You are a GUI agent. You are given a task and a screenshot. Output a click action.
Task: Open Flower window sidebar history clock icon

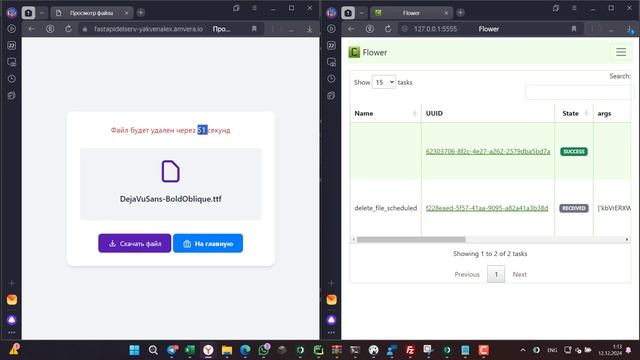click(331, 79)
